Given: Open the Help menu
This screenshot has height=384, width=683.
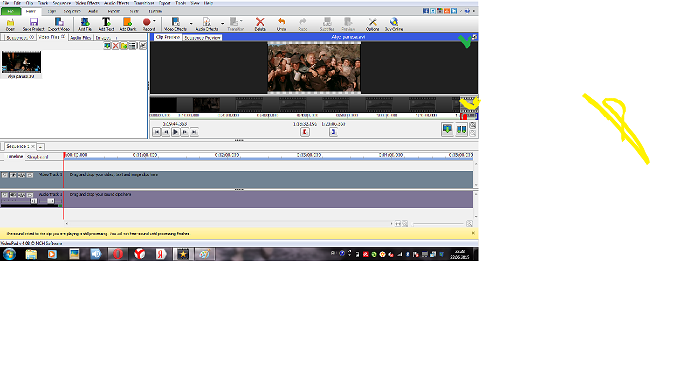Looking at the screenshot, I should coord(208,3).
